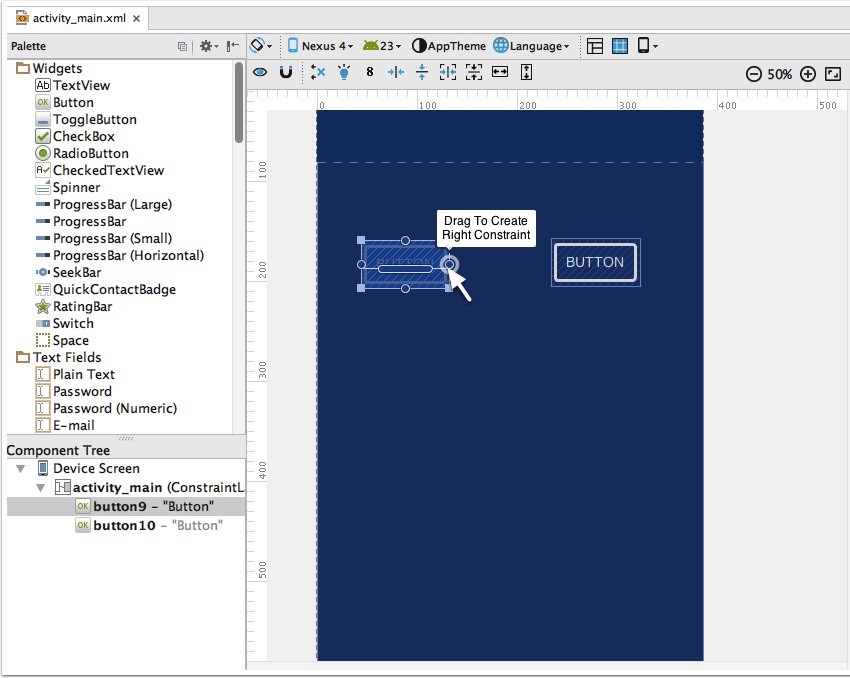Click the AppTheme theme selector

(449, 46)
